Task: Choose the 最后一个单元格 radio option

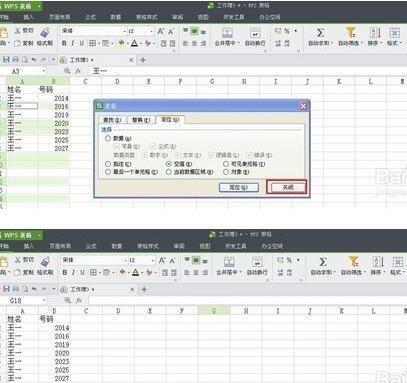Action: (x=108, y=172)
